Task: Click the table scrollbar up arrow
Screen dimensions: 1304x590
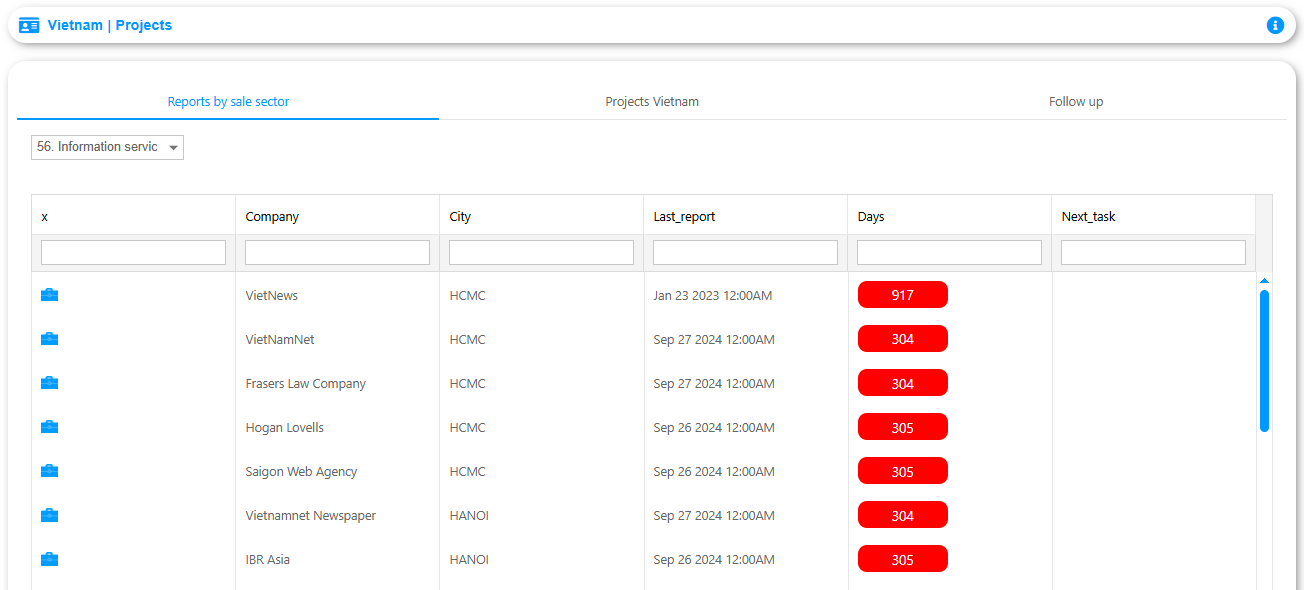Action: 1264,281
